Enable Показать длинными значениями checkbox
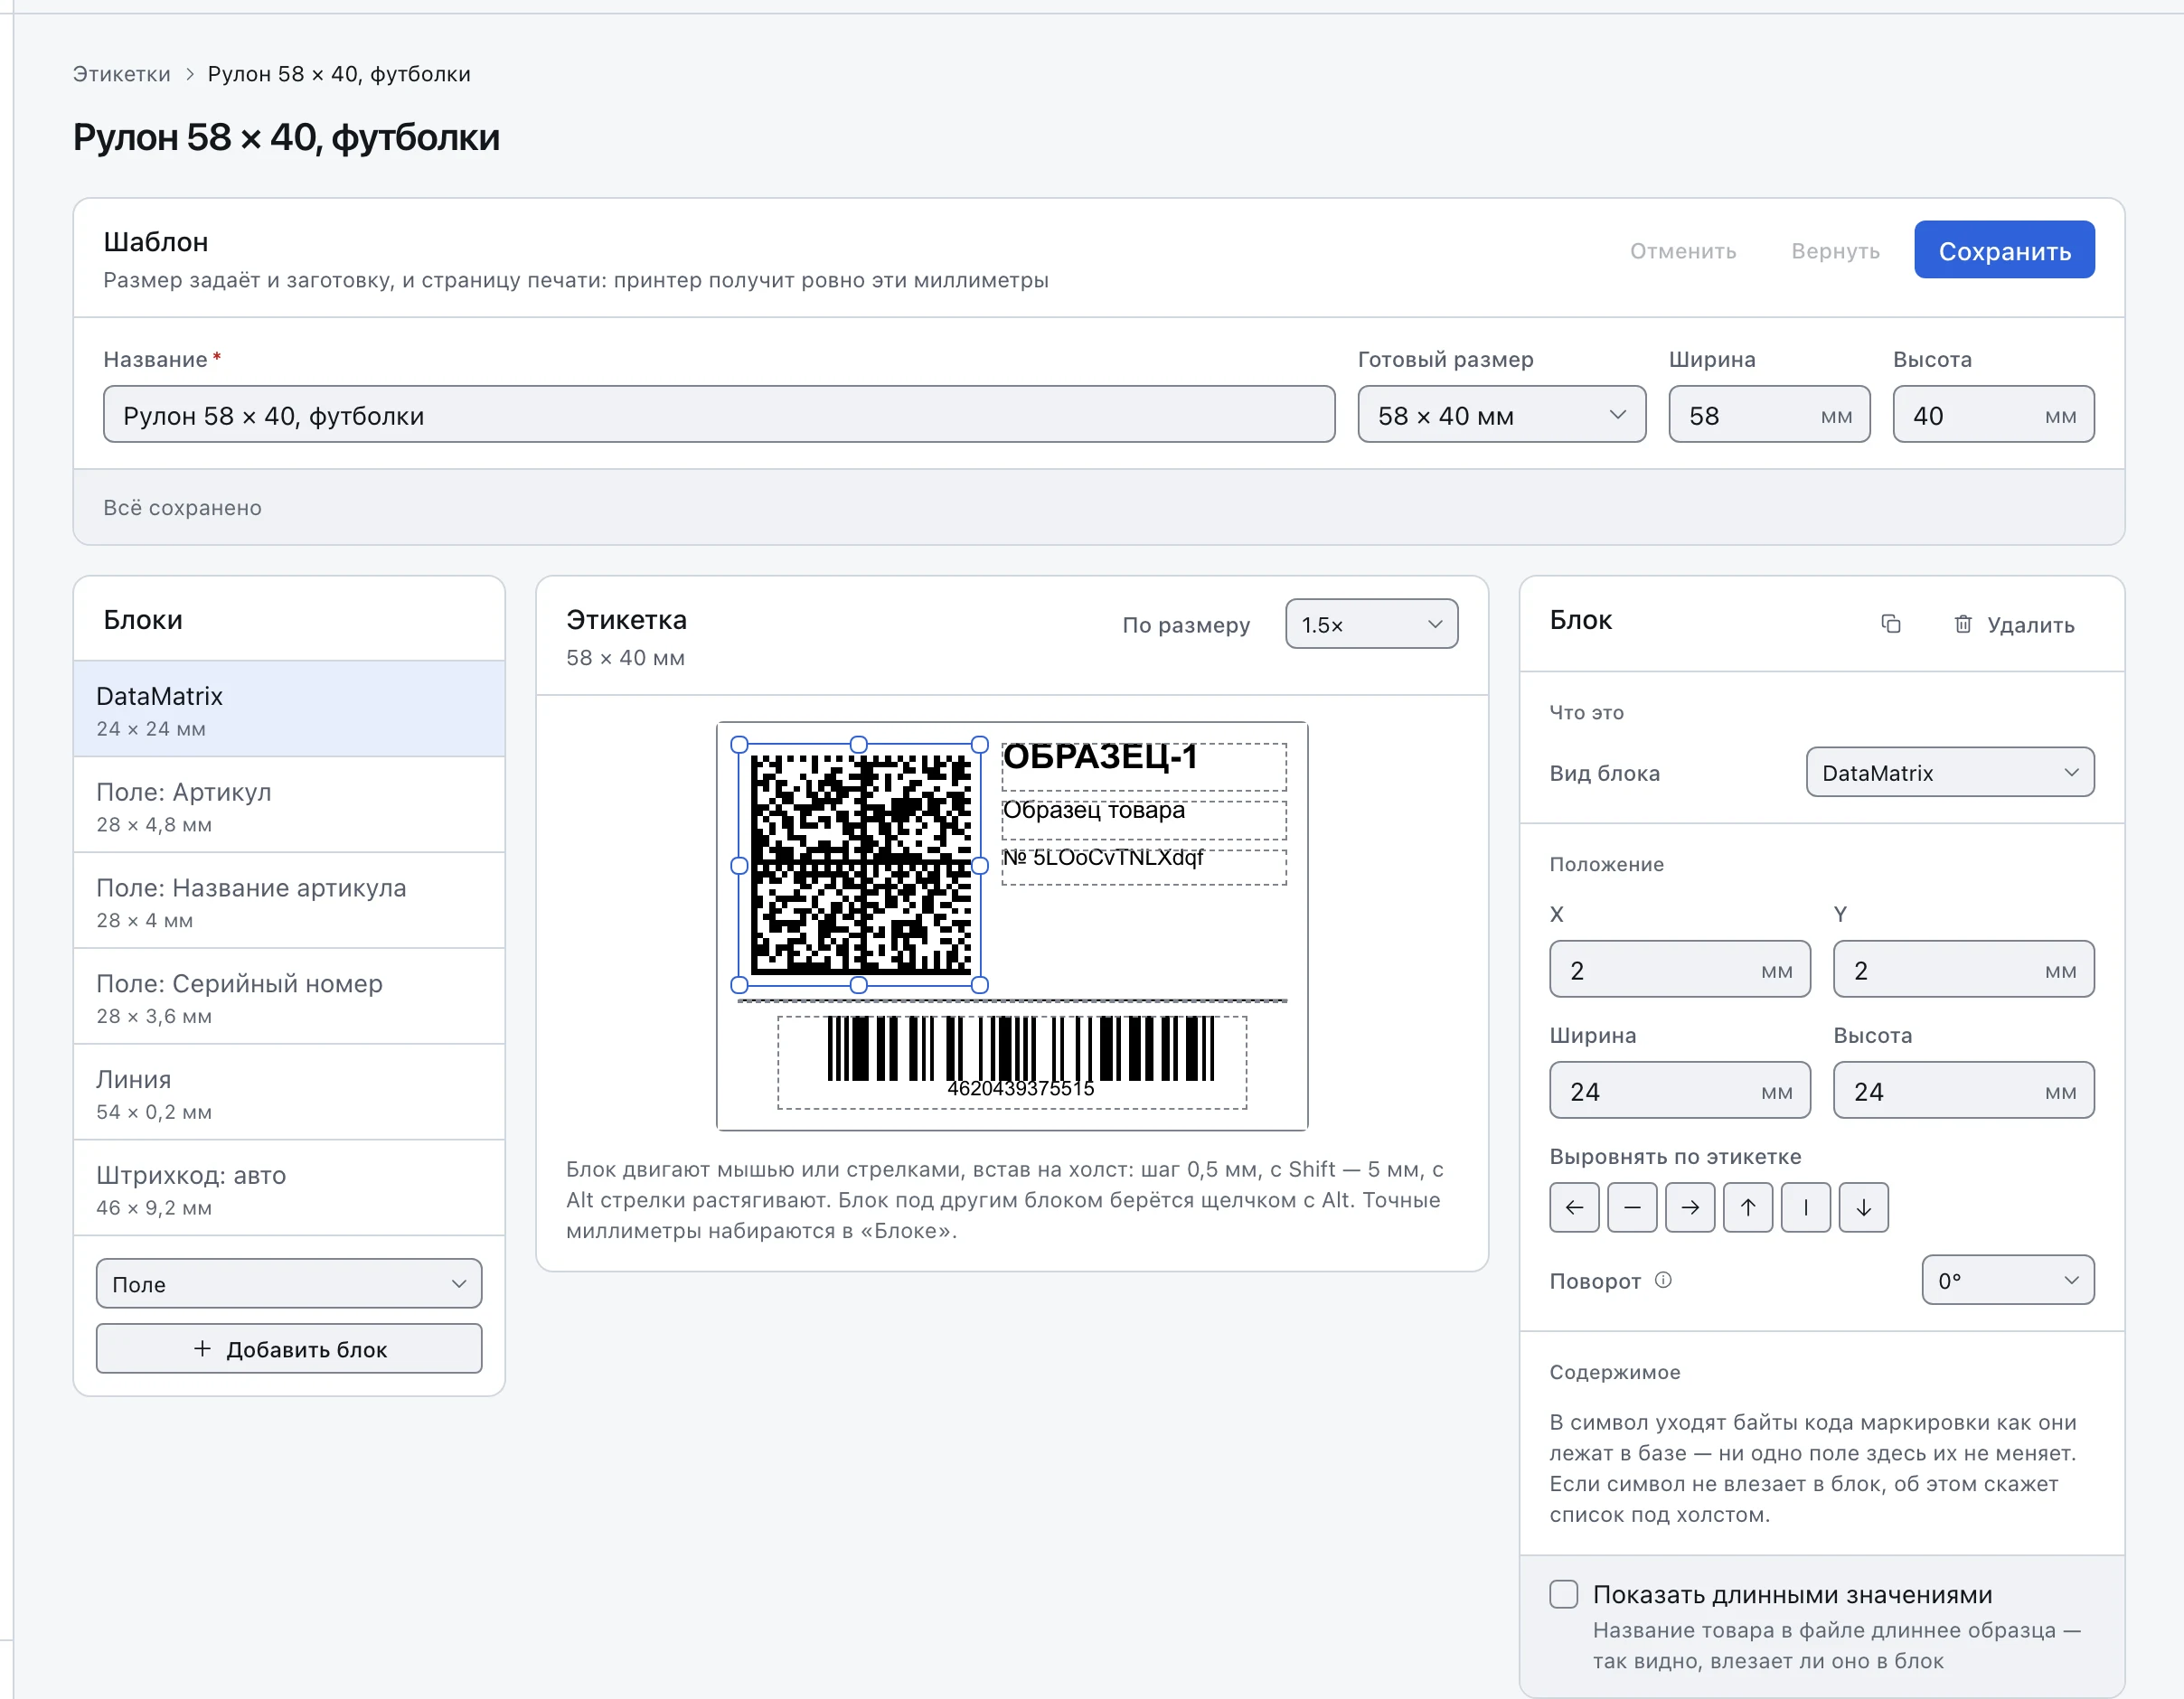 (x=1564, y=1594)
